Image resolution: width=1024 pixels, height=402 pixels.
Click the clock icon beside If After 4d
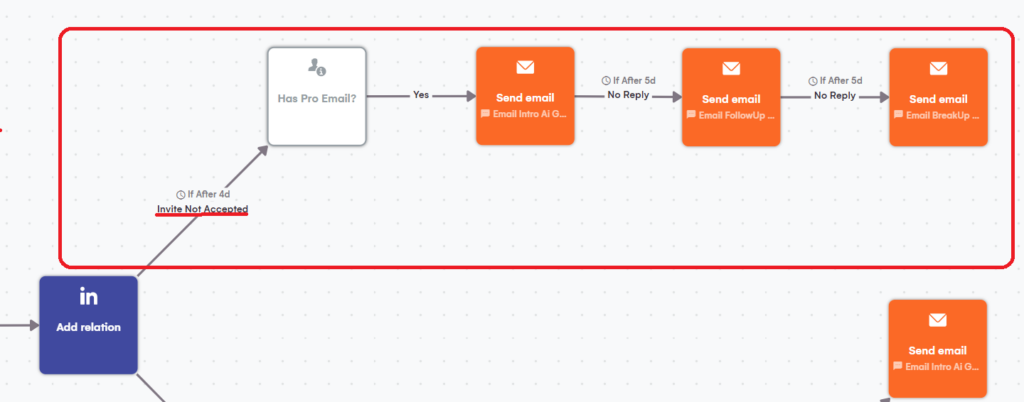(180, 194)
